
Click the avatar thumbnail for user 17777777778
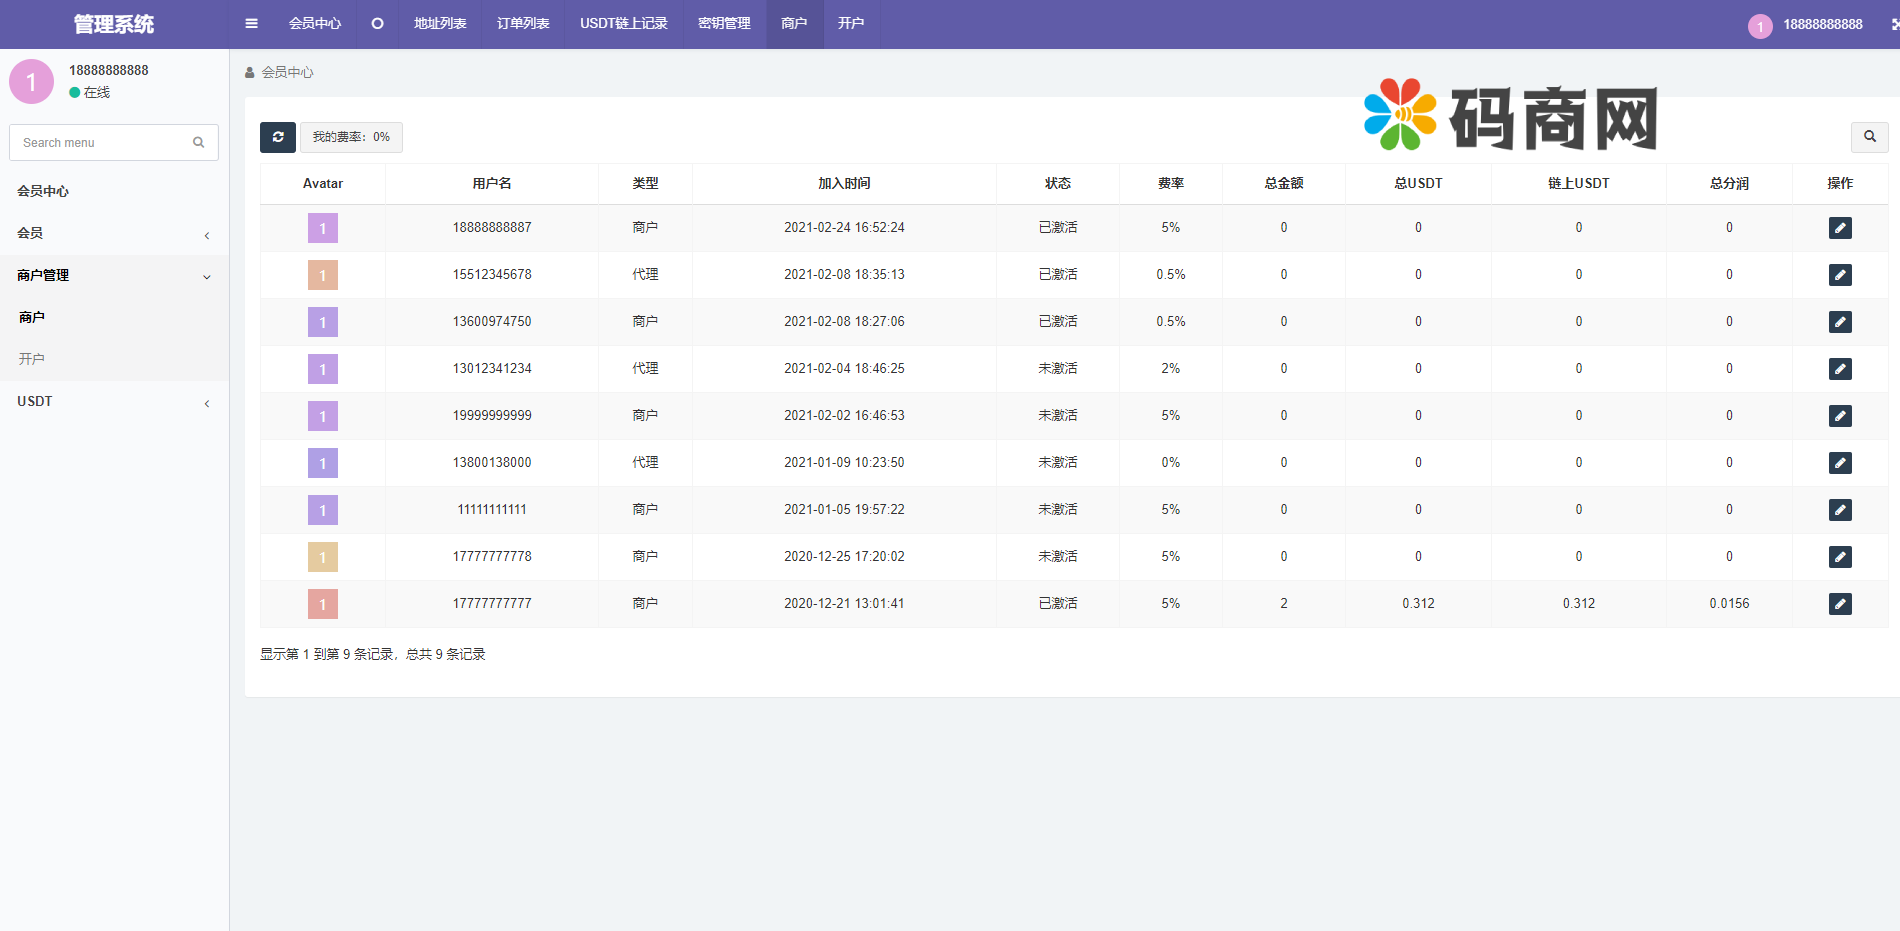tap(323, 557)
